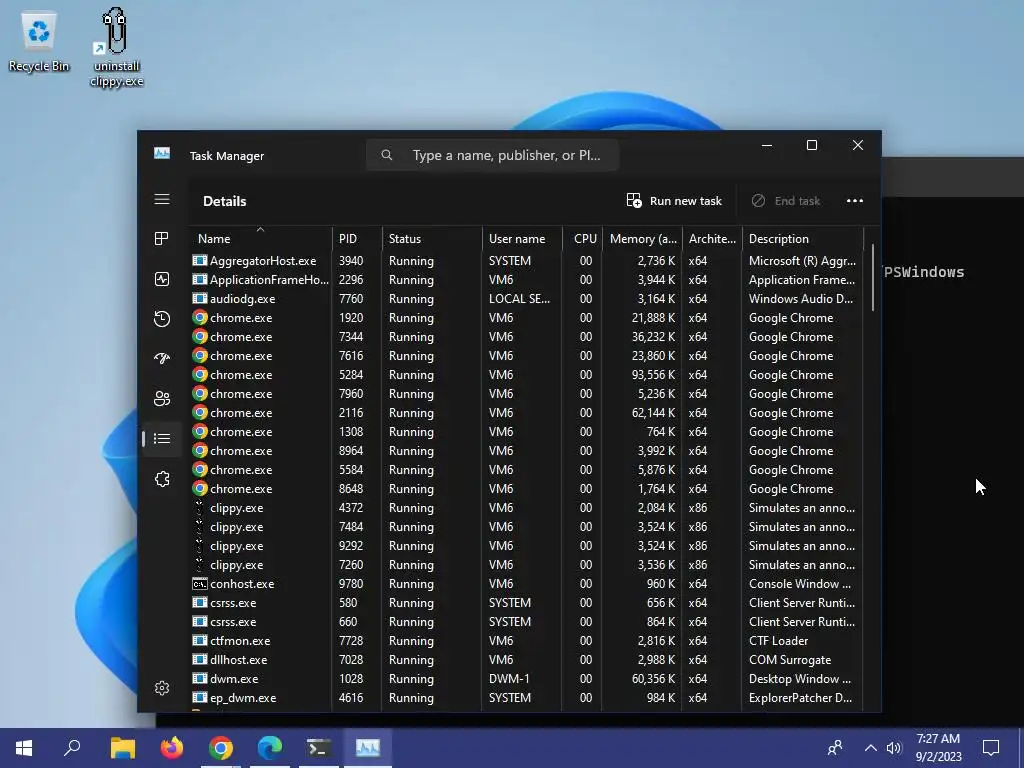The image size is (1024, 768).
Task: Open Microsoft Edge from the taskbar
Action: pyautogui.click(x=270, y=748)
